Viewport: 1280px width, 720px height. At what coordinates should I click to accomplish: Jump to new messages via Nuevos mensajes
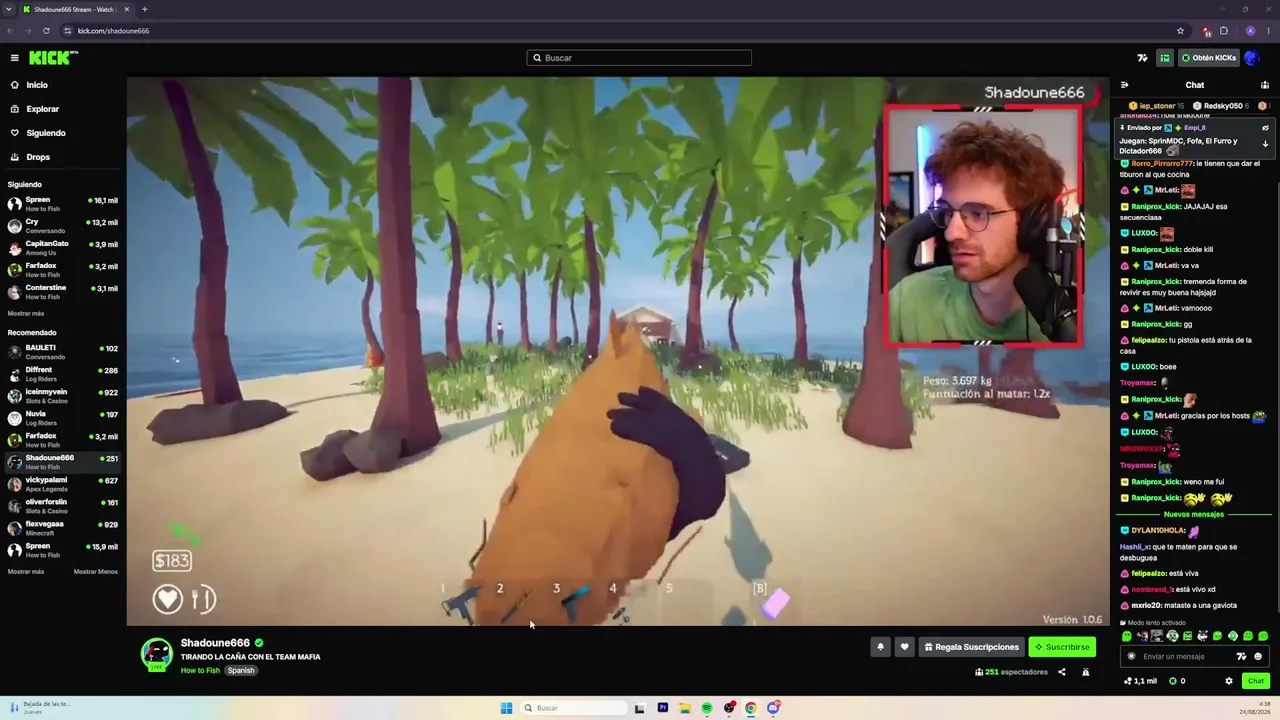tap(1194, 515)
